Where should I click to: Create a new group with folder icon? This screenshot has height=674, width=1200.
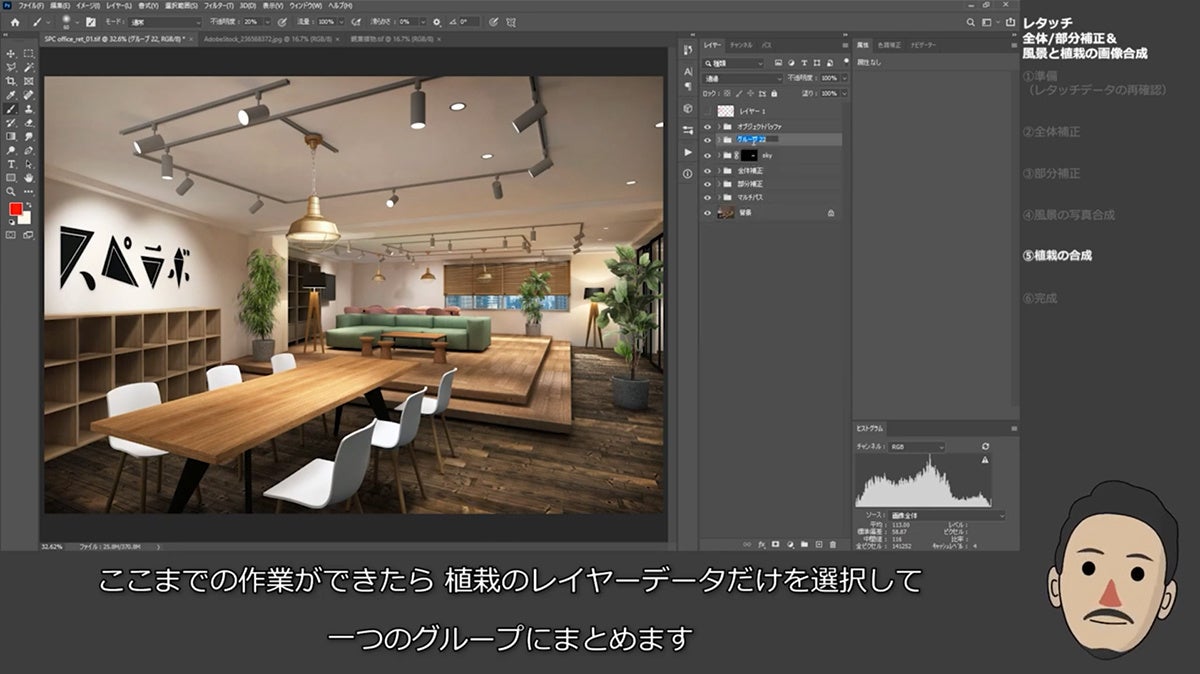point(804,544)
